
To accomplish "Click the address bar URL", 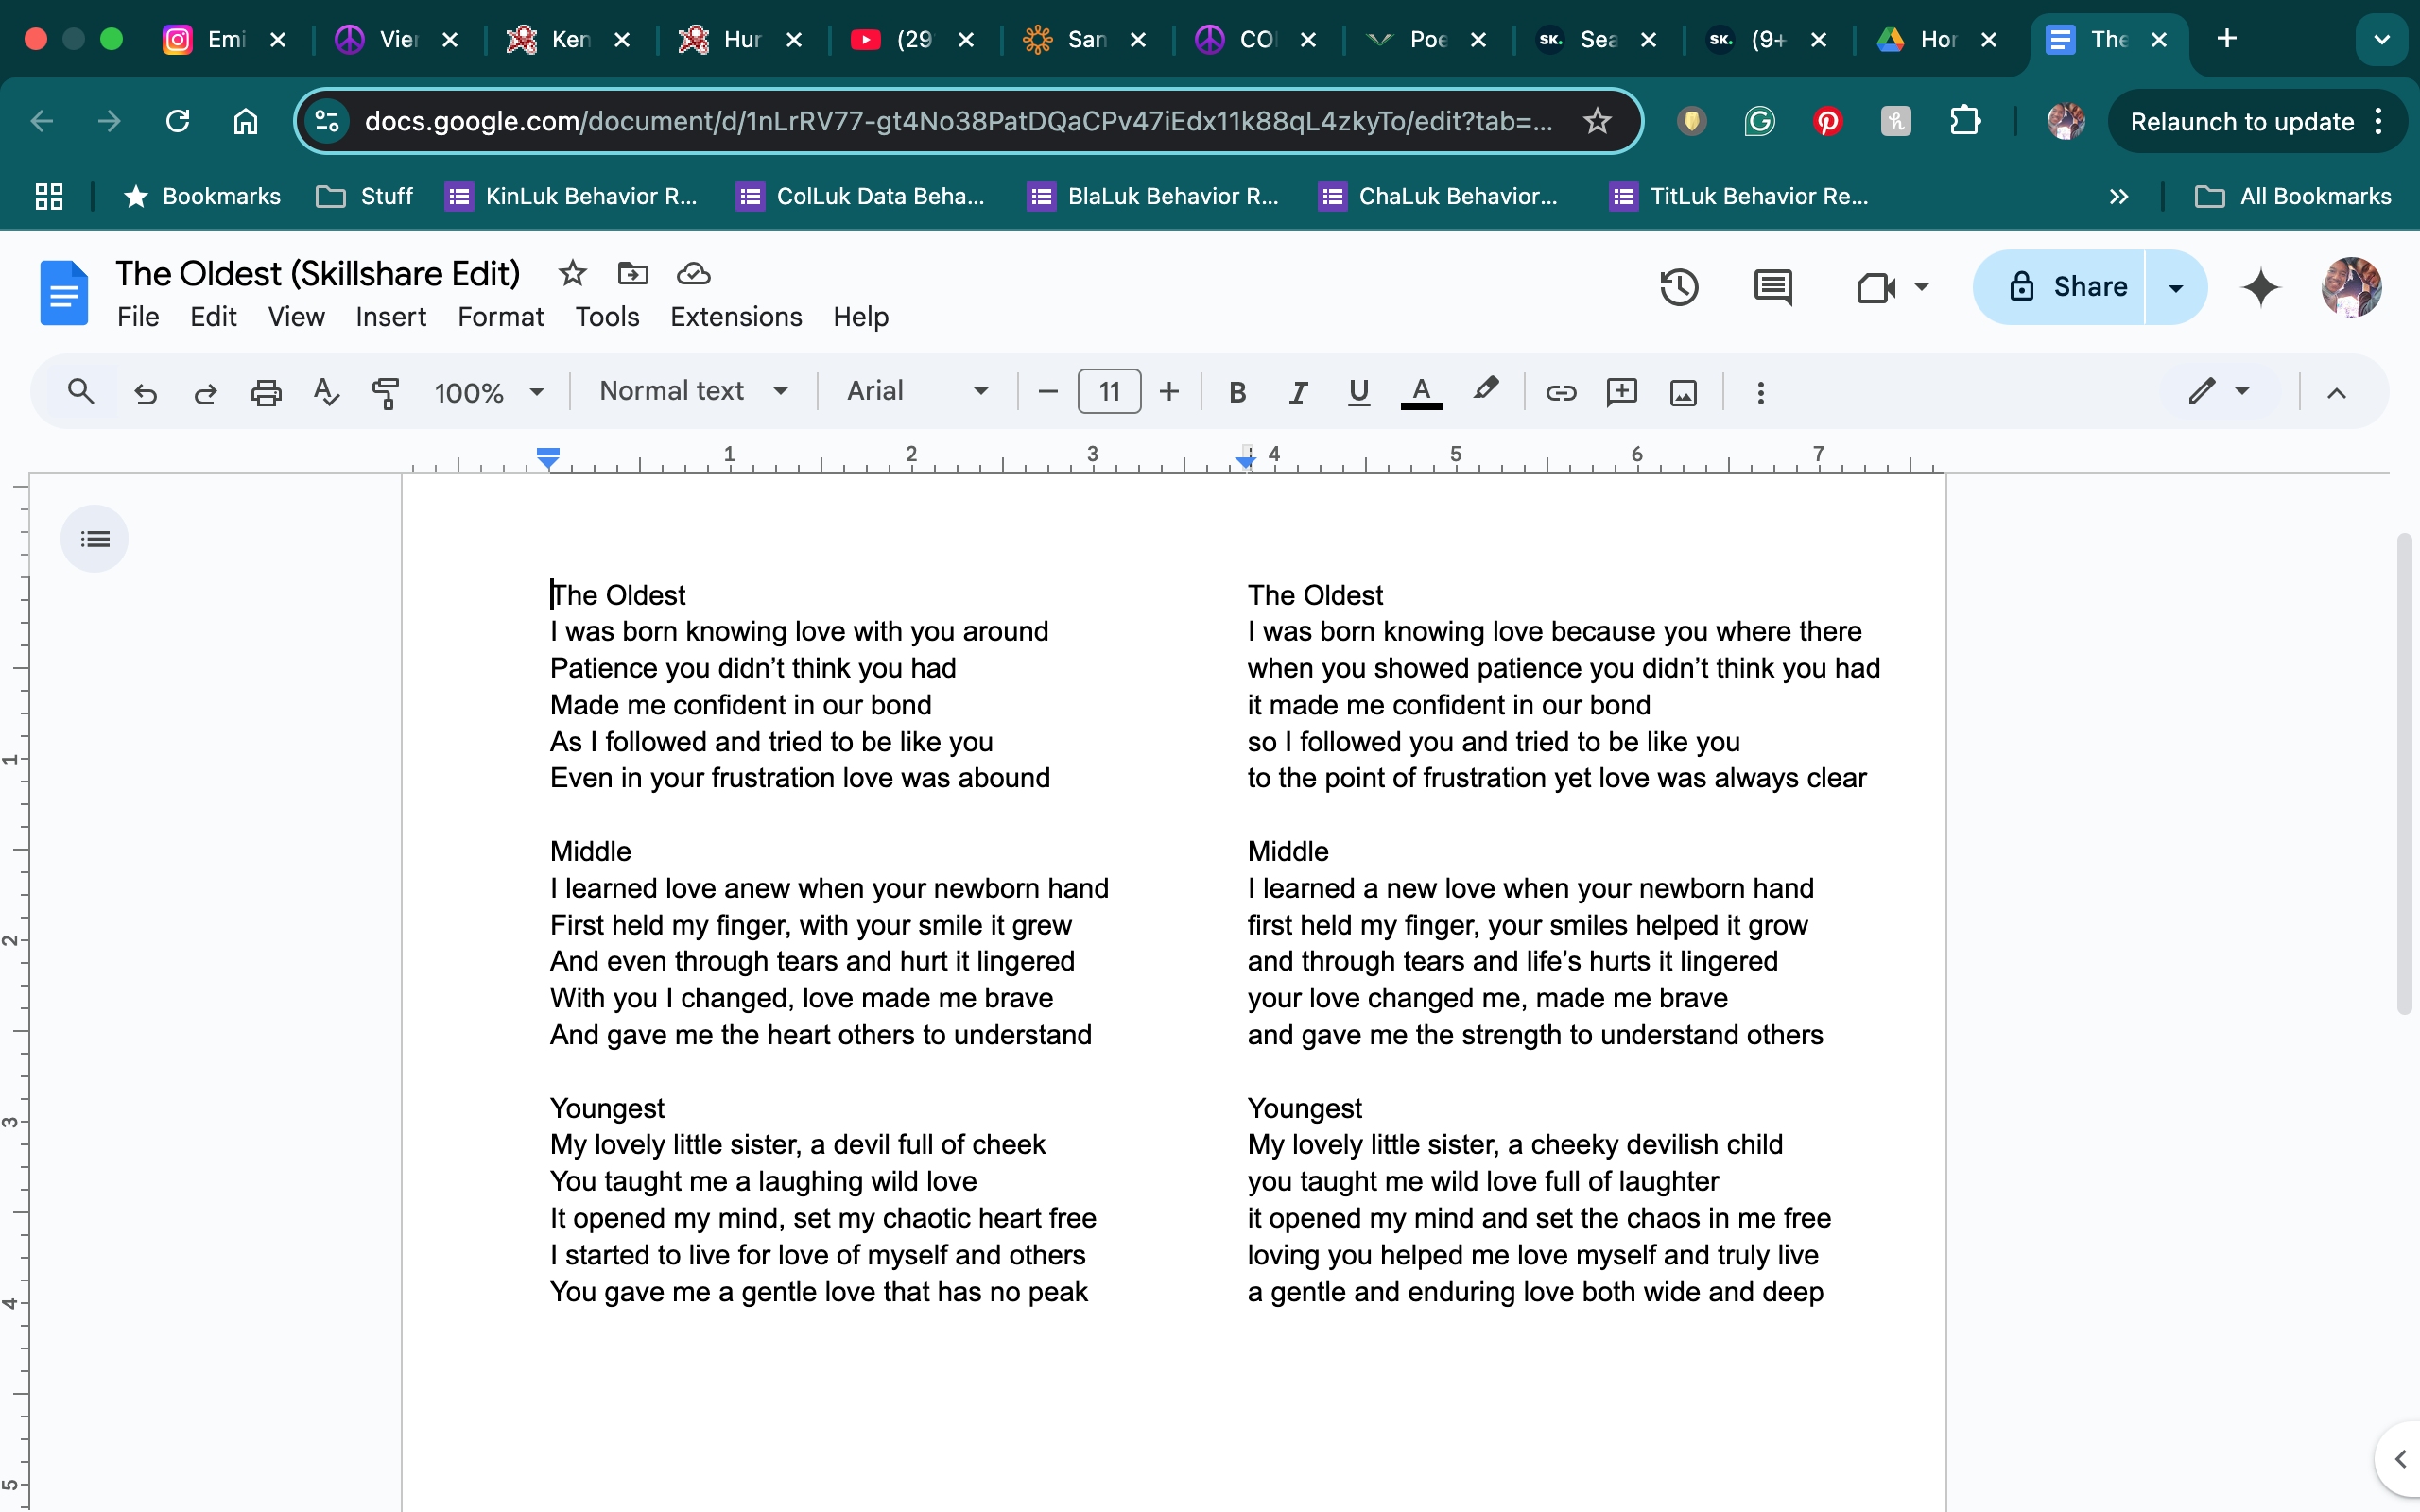I will tap(958, 121).
